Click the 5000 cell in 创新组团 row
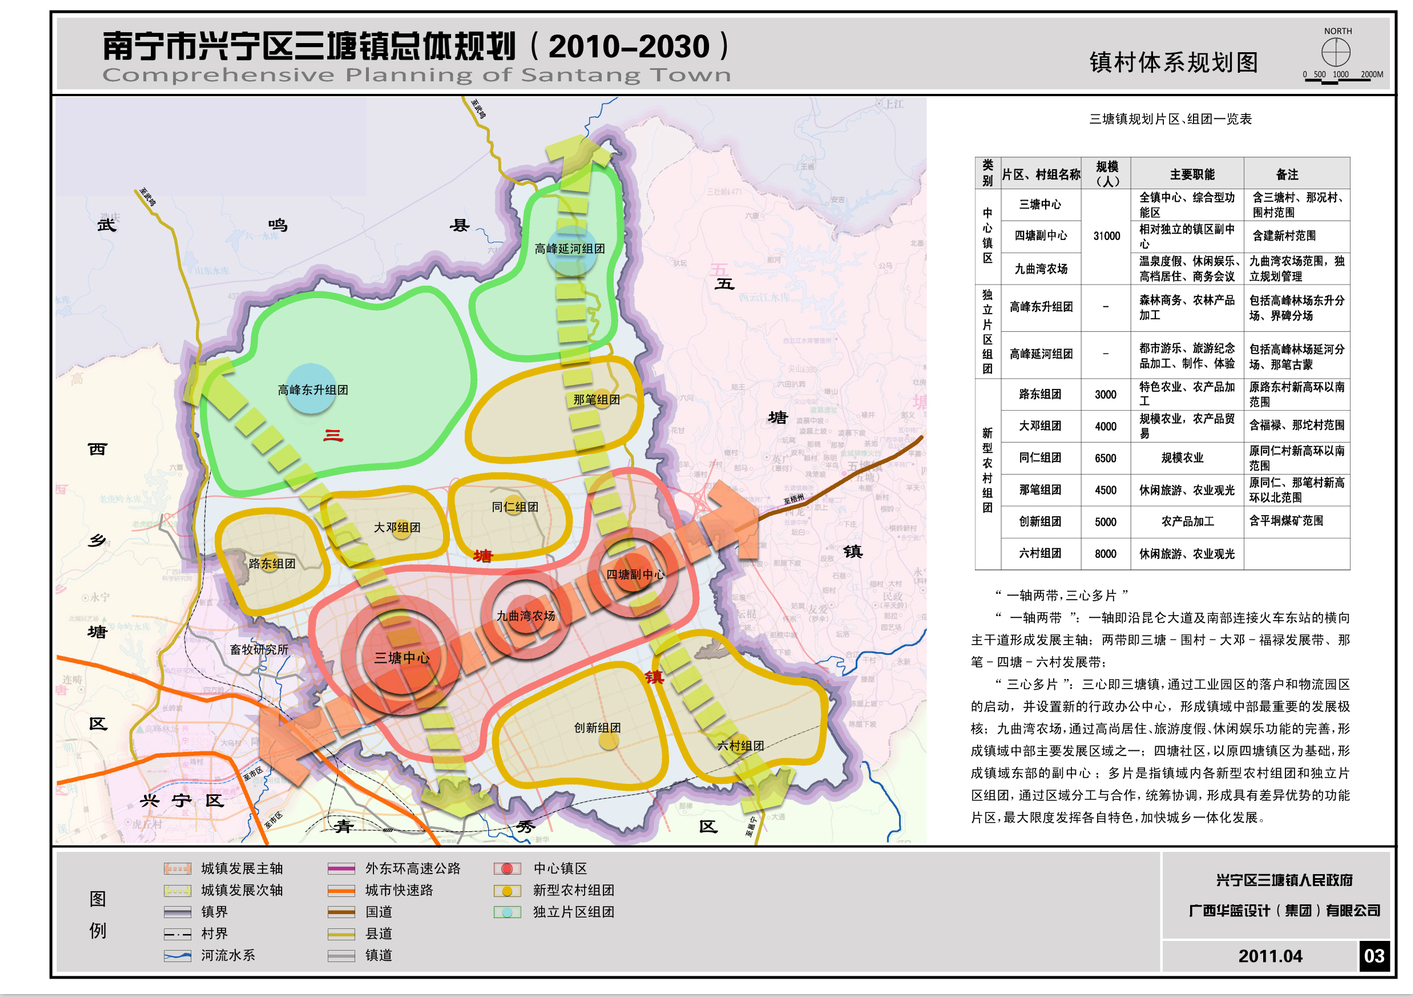1413x997 pixels. pyautogui.click(x=1106, y=522)
